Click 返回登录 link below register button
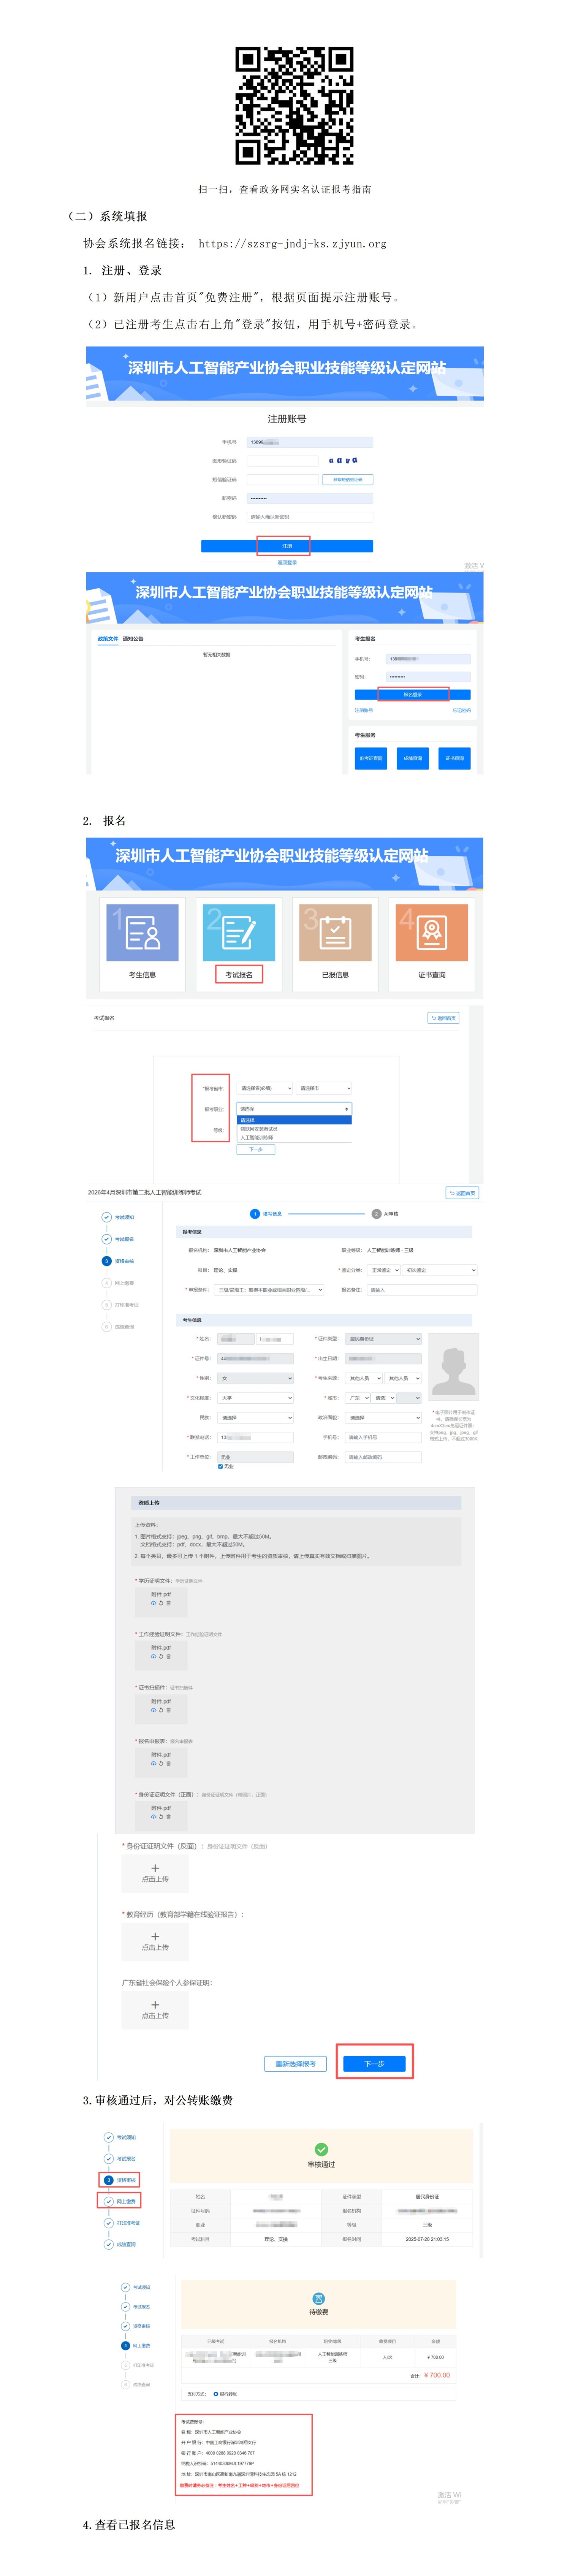 287,563
